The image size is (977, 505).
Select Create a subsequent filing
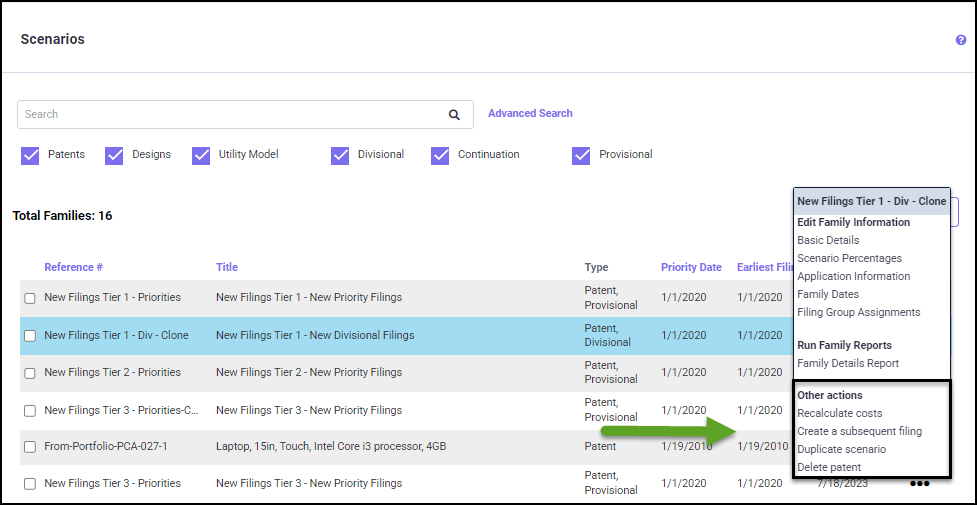(859, 432)
